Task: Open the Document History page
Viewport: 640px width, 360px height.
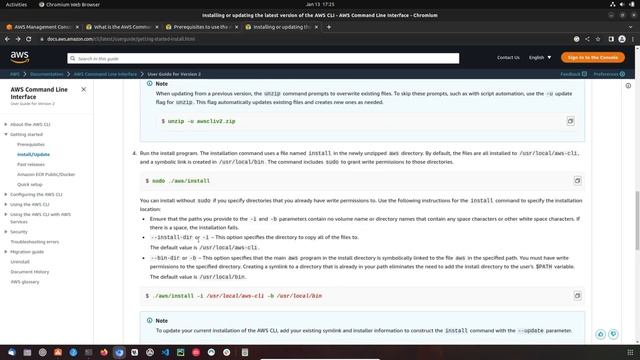Action: 29,272
